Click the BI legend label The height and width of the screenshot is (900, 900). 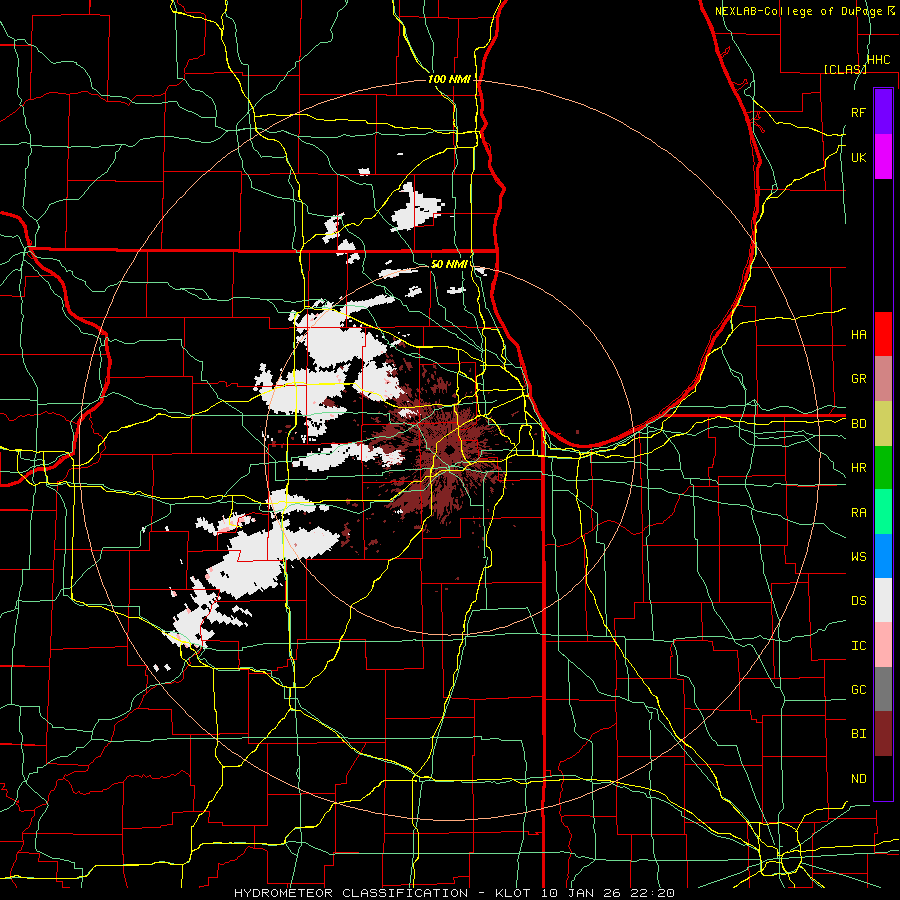[859, 734]
